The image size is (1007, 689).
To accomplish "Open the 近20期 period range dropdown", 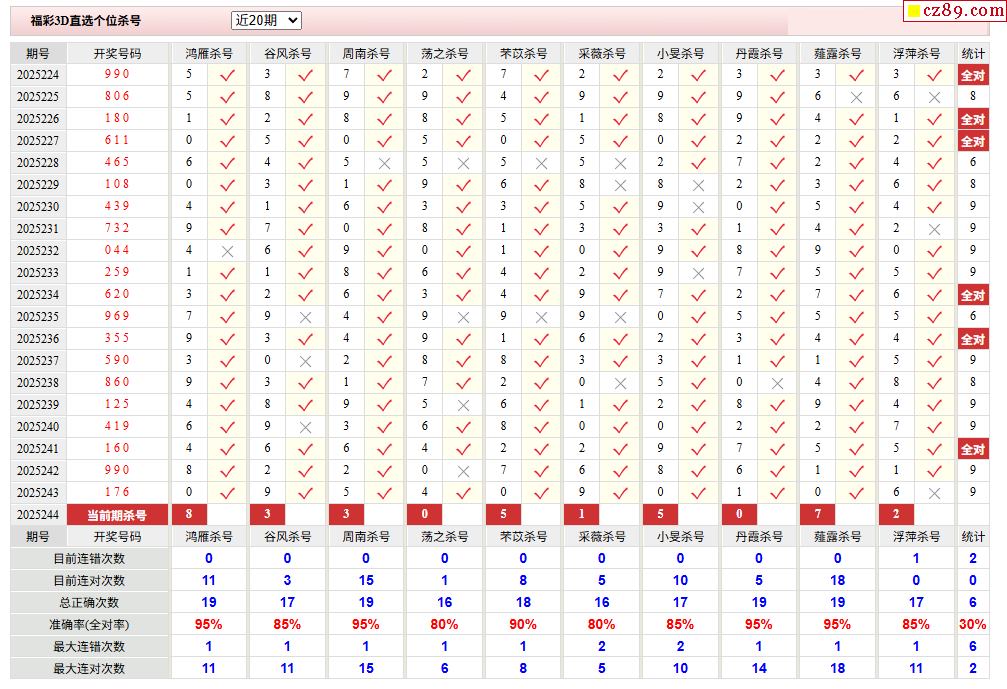I will point(266,21).
